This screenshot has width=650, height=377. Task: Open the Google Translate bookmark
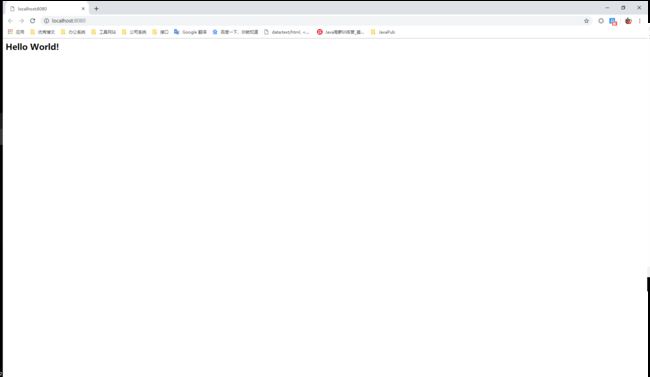190,32
